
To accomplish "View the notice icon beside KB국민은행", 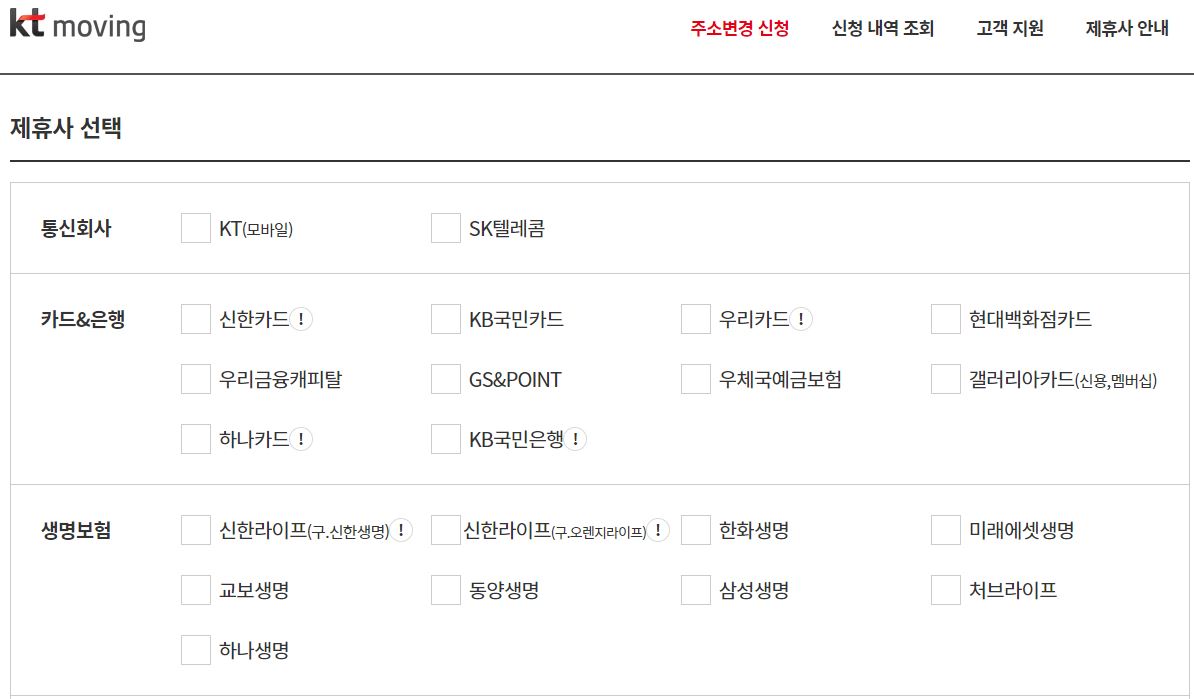I will (x=575, y=439).
